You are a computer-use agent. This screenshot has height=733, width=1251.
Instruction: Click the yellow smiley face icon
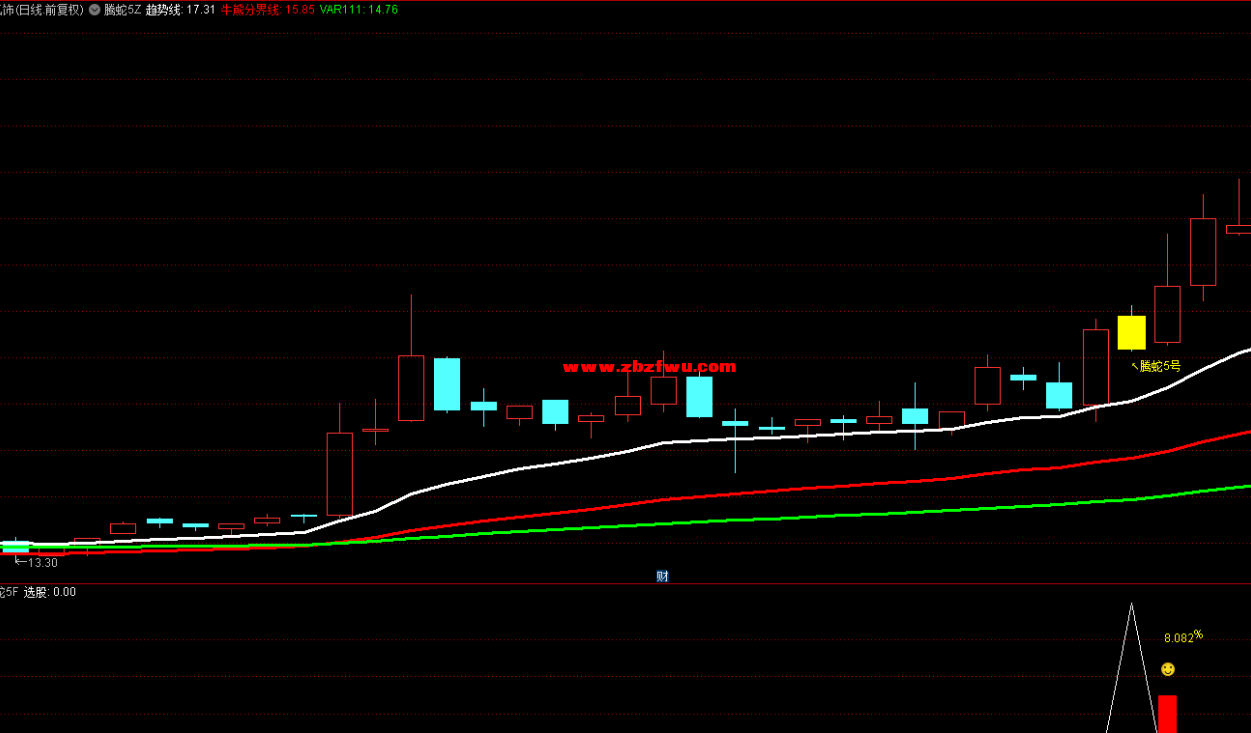[x=1167, y=669]
